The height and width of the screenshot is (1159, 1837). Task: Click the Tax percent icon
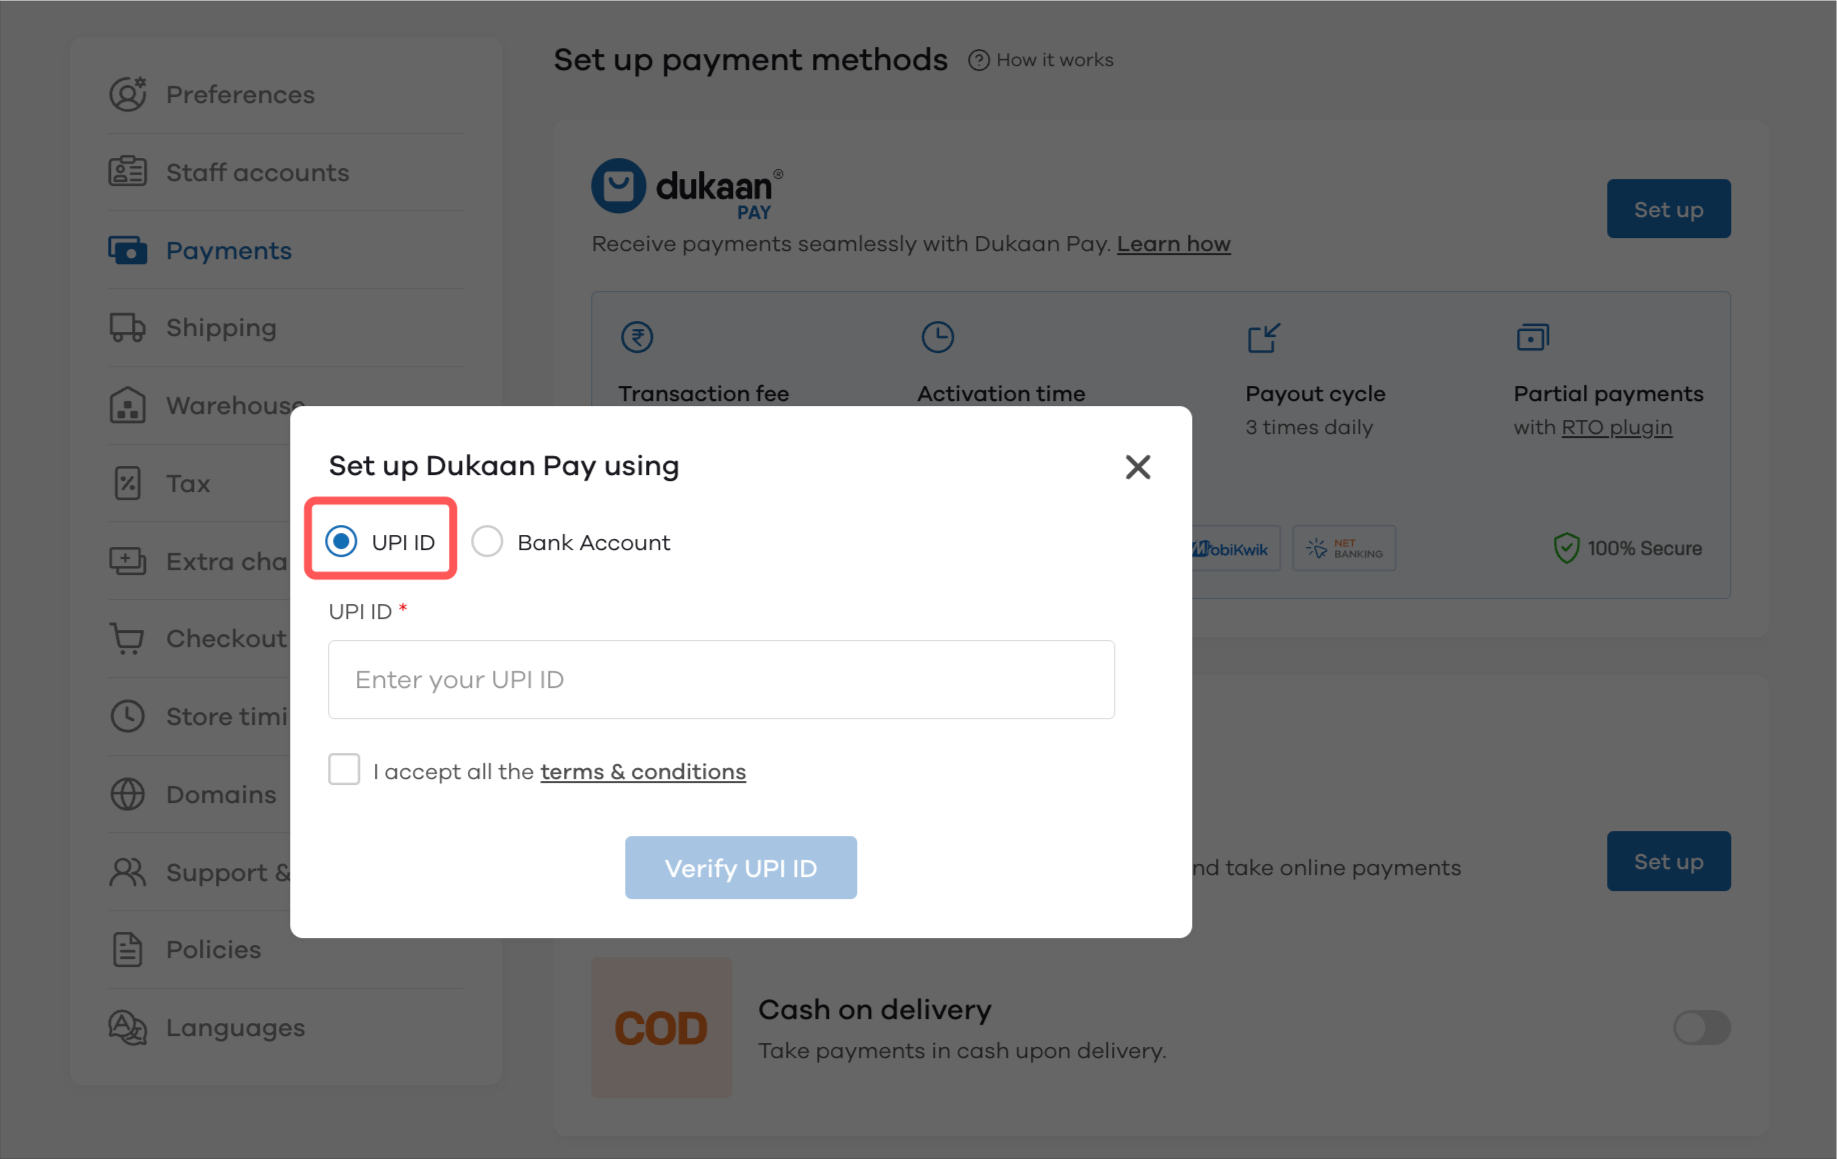click(127, 483)
